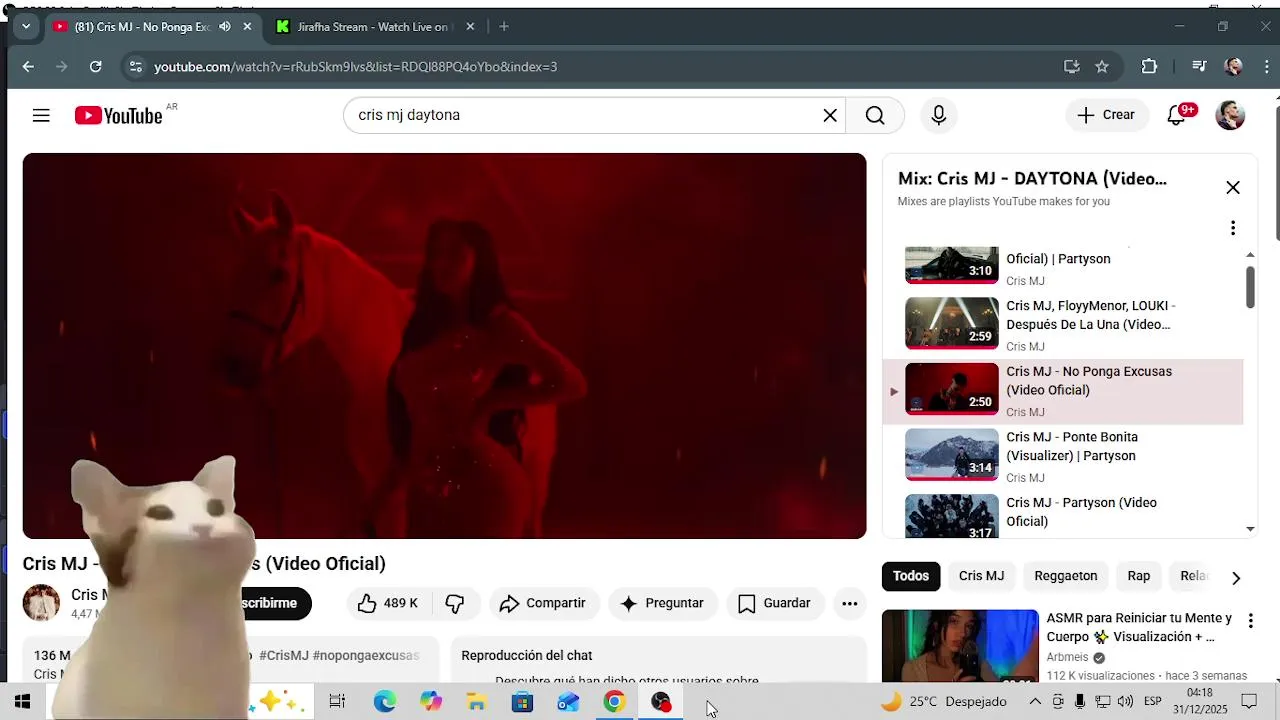1280x720 pixels.
Task: Open the Windows action center notifications
Action: [1249, 702]
